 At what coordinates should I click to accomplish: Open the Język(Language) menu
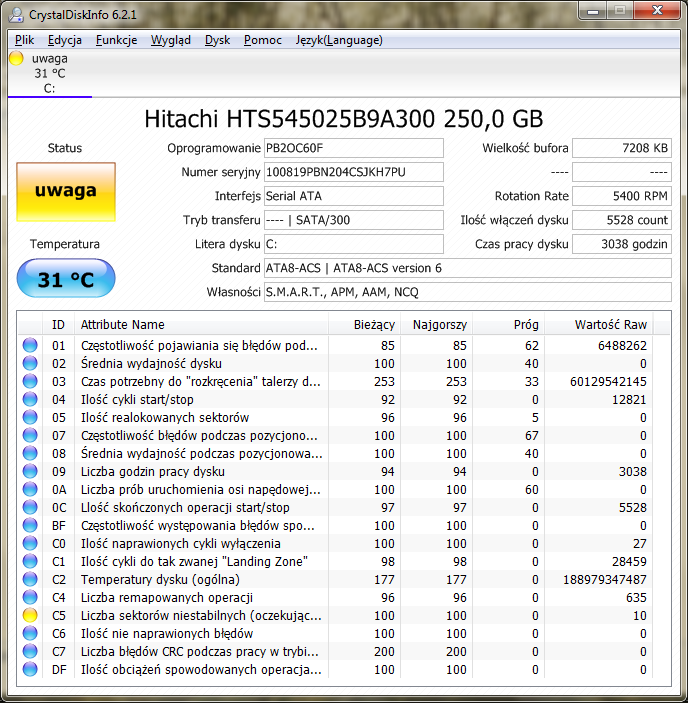point(339,40)
